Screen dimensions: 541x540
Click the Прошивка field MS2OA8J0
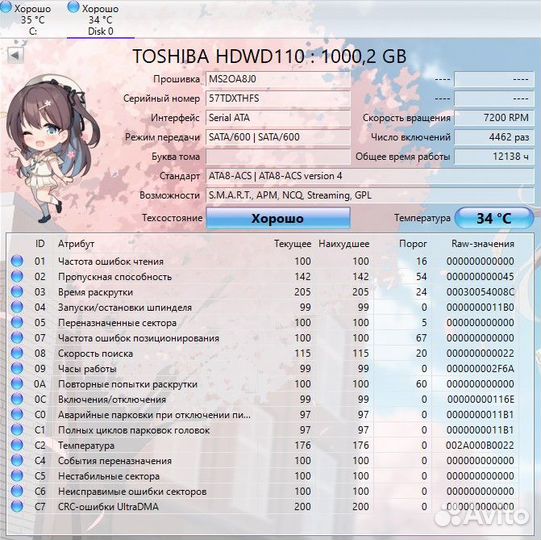(278, 79)
